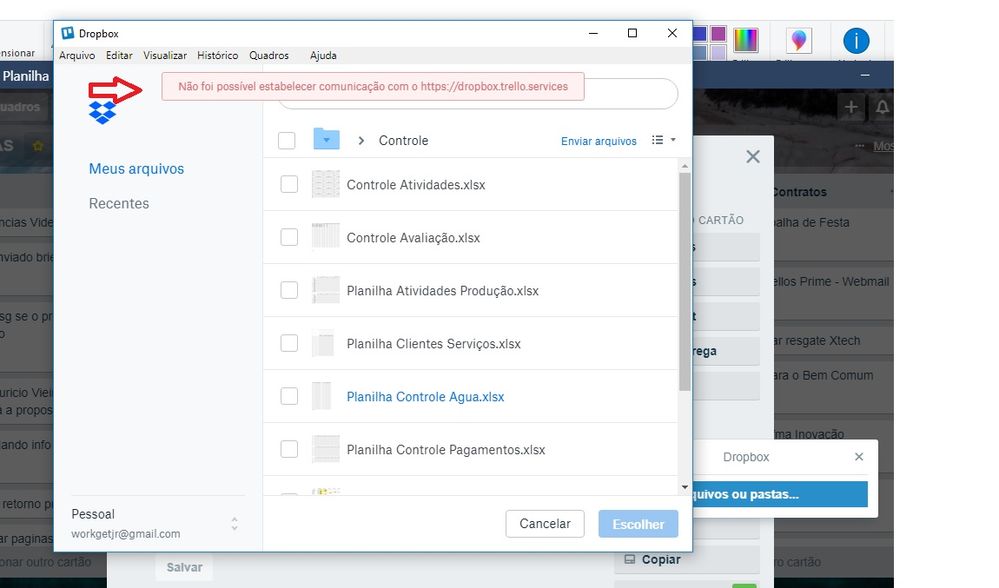Check Planilha Atividades Produção.xlsx checkbox

click(x=289, y=290)
